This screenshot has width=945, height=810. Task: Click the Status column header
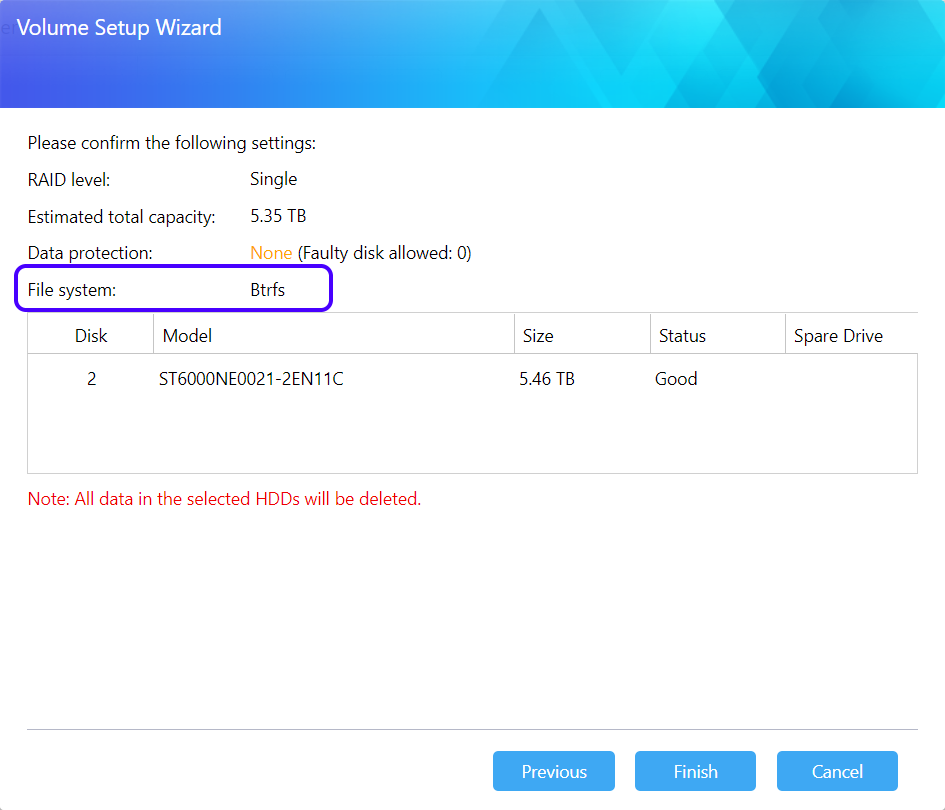coord(682,336)
